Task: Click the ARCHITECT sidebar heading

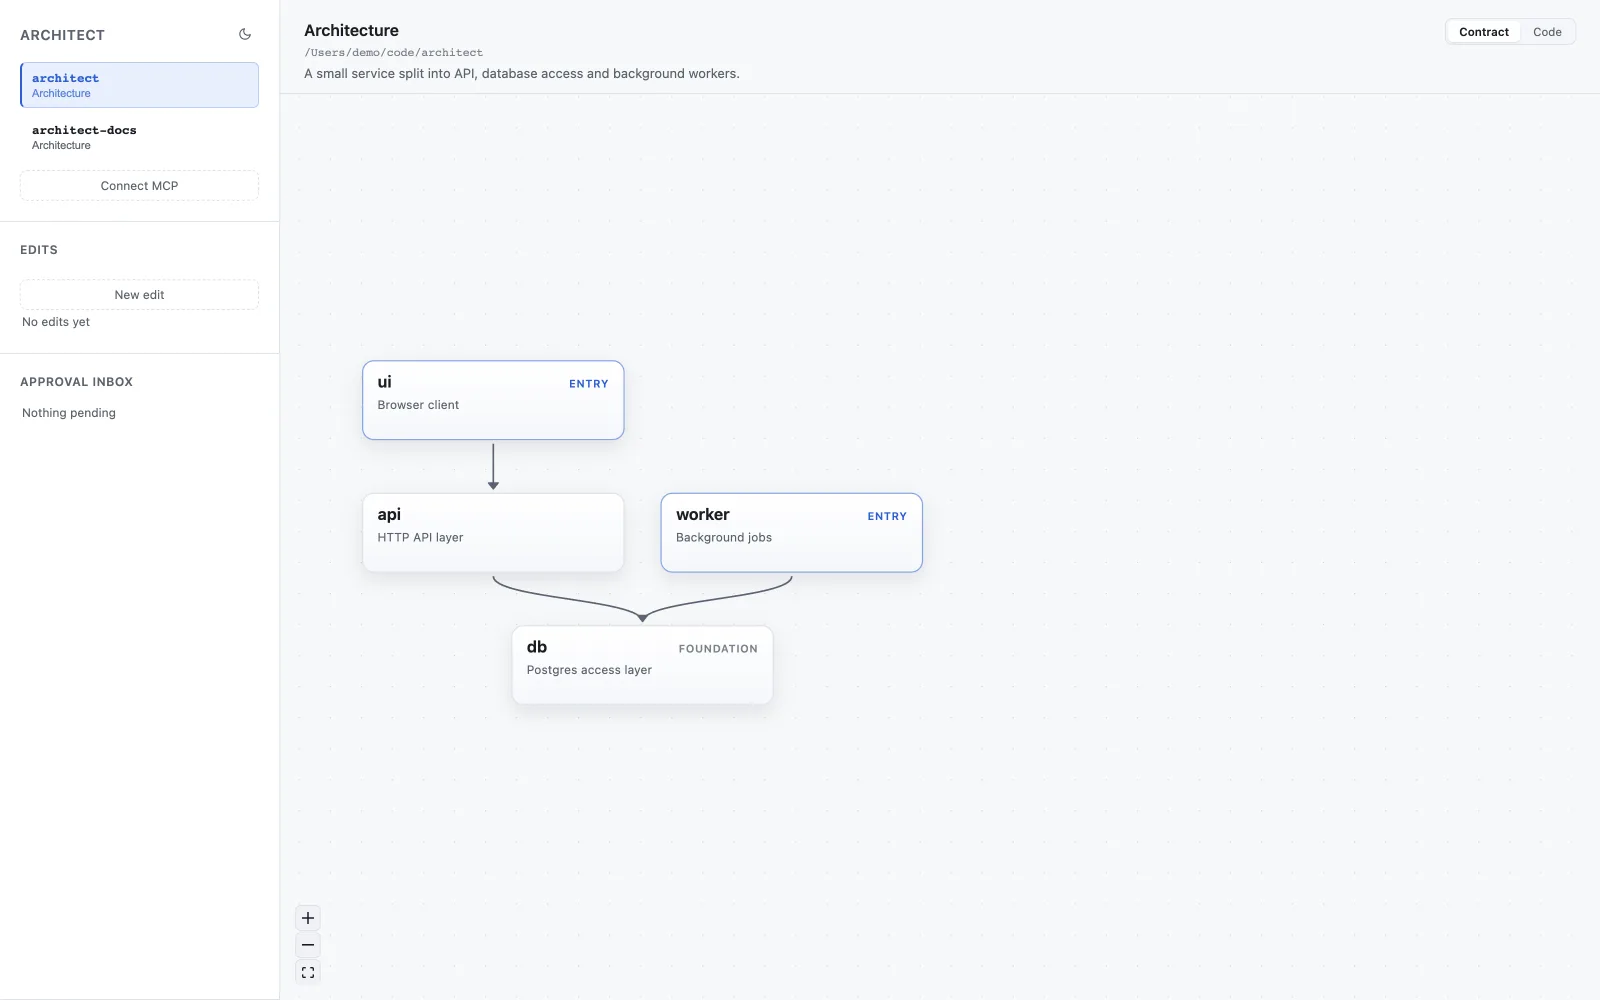Action: [x=62, y=35]
